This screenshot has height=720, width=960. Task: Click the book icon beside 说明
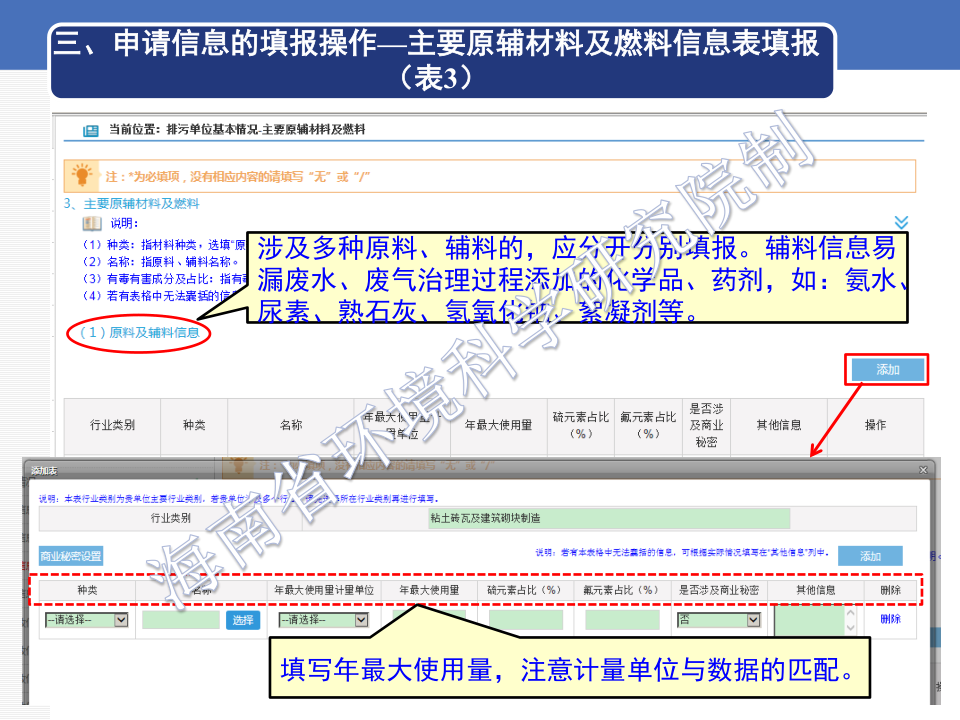92,223
